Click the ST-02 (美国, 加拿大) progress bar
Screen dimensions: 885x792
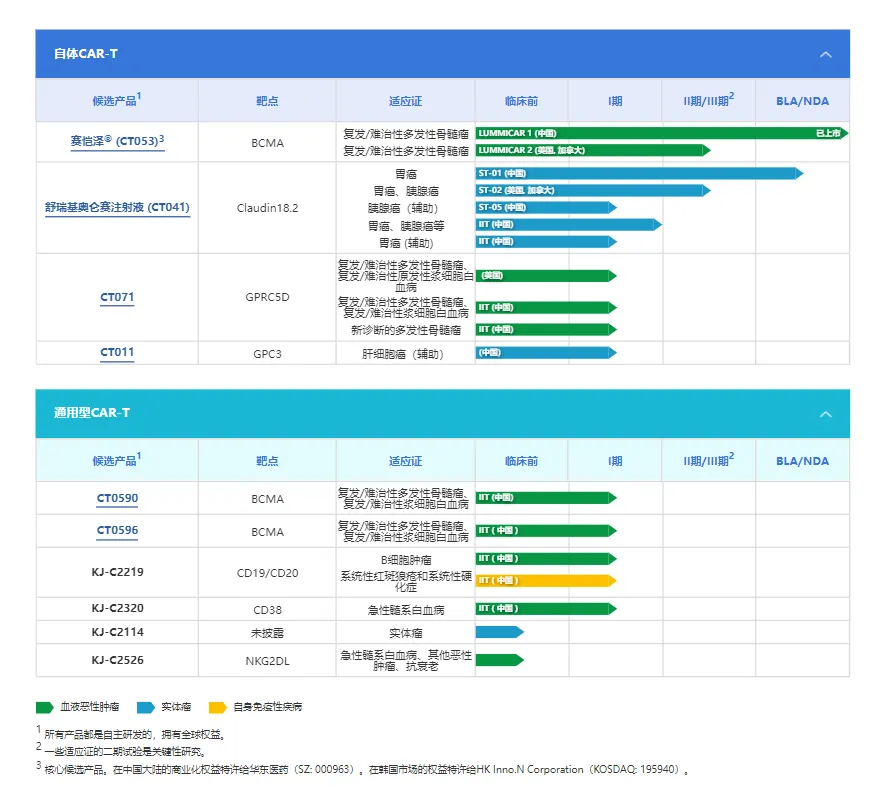pyautogui.click(x=592, y=190)
